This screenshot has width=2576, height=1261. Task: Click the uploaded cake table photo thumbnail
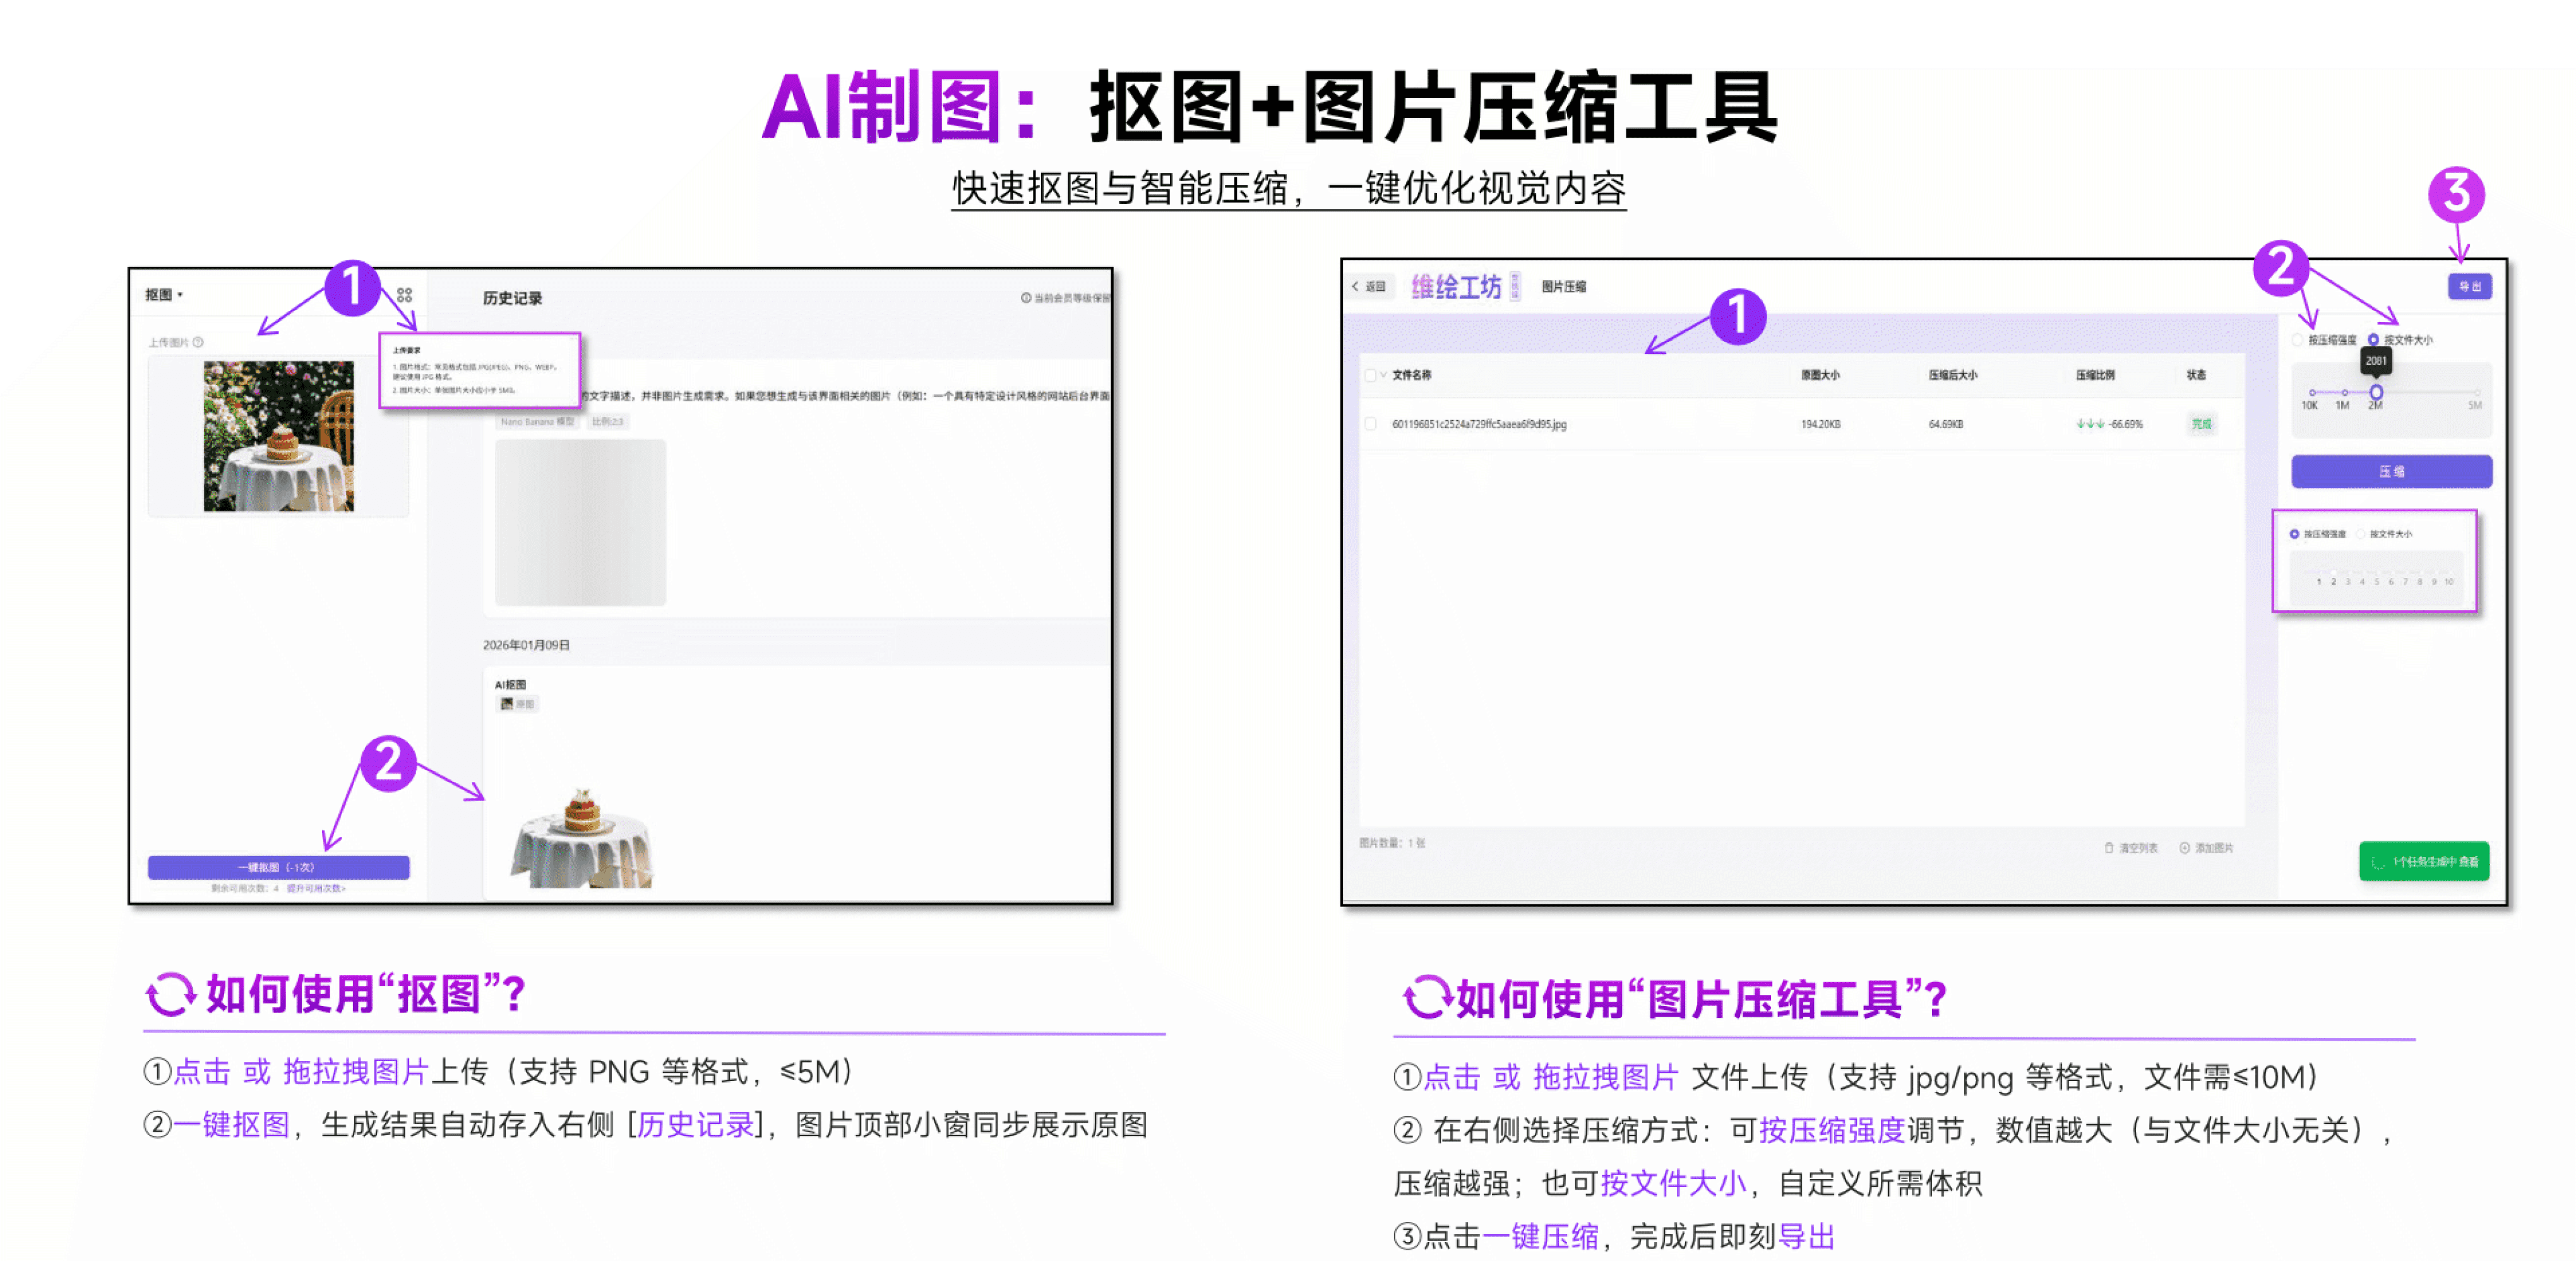pyautogui.click(x=278, y=436)
